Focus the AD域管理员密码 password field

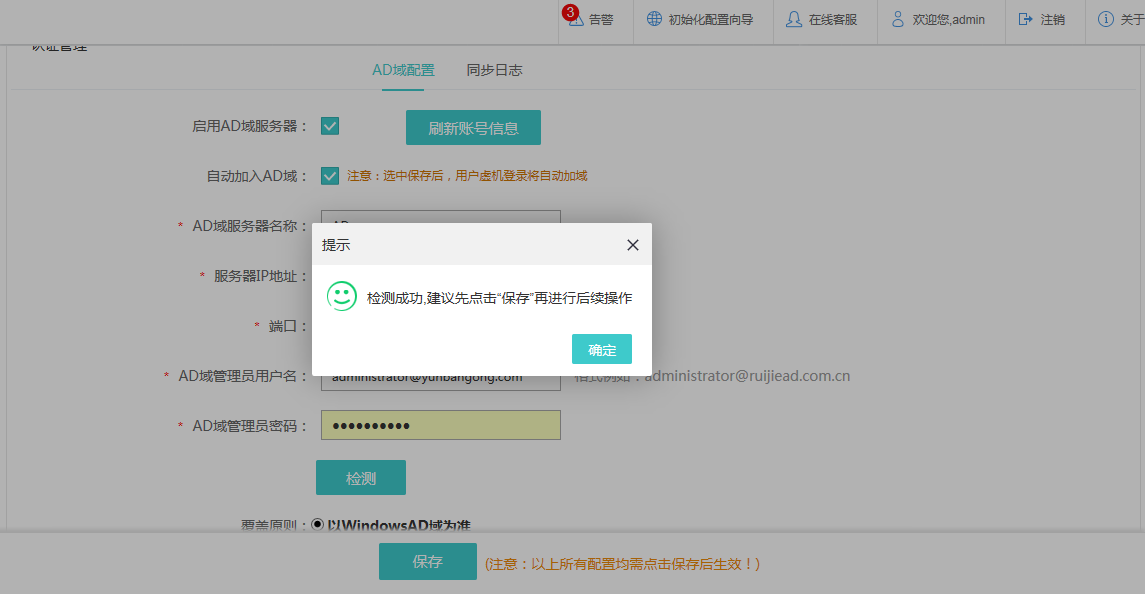click(x=440, y=425)
